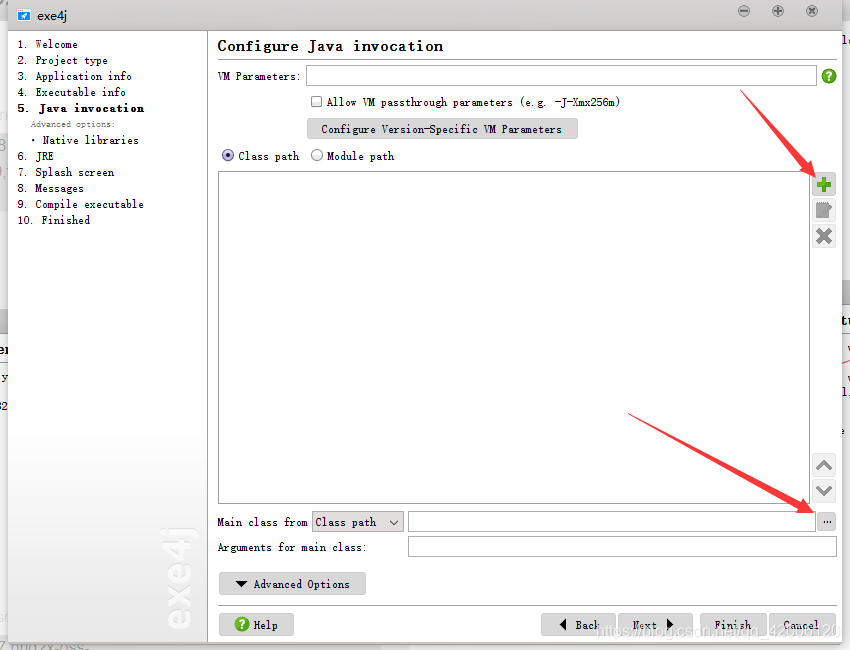Image resolution: width=850 pixels, height=650 pixels.
Task: Go to step 1 Welcome
Action: point(47,44)
